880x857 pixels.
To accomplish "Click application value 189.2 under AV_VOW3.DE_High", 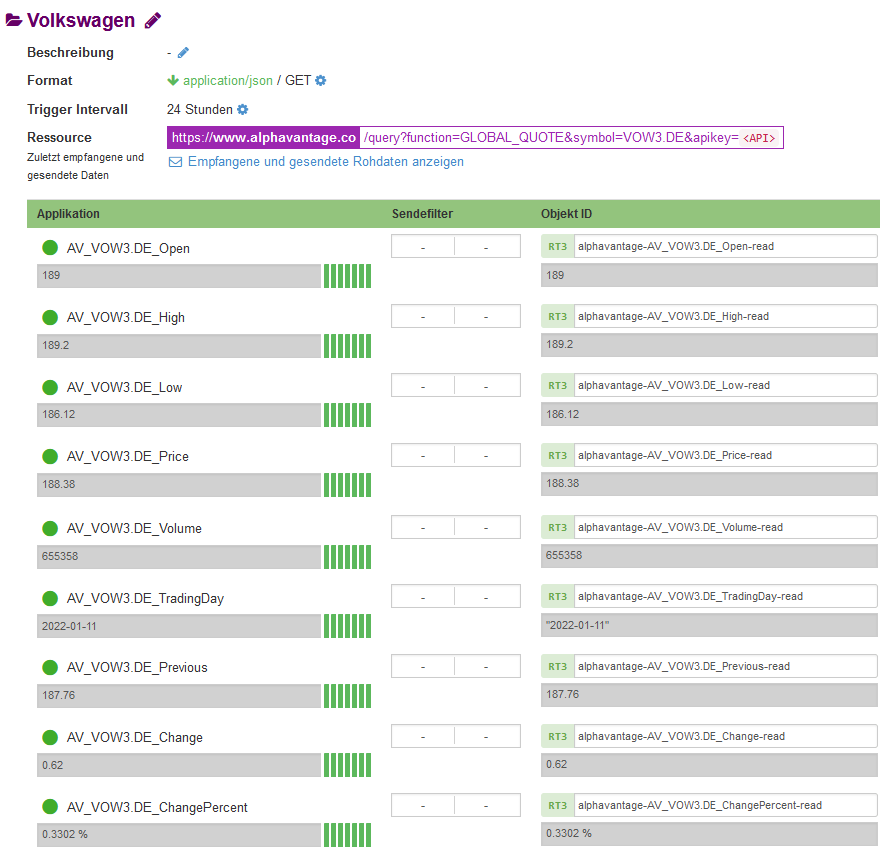I will pos(179,346).
